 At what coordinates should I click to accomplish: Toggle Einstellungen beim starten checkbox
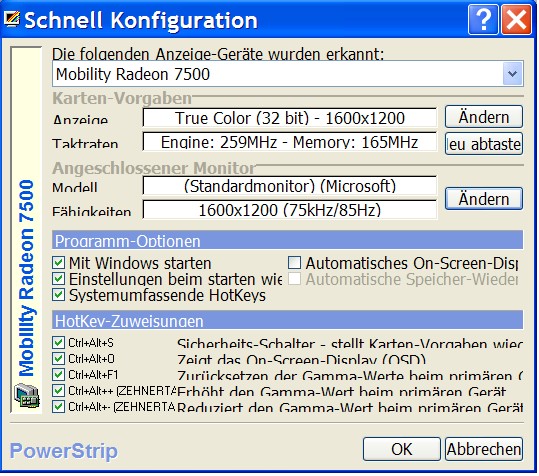coord(58,279)
